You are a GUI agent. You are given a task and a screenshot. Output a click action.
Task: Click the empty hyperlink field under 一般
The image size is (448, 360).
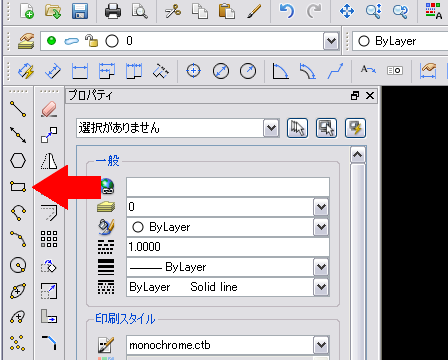228,187
